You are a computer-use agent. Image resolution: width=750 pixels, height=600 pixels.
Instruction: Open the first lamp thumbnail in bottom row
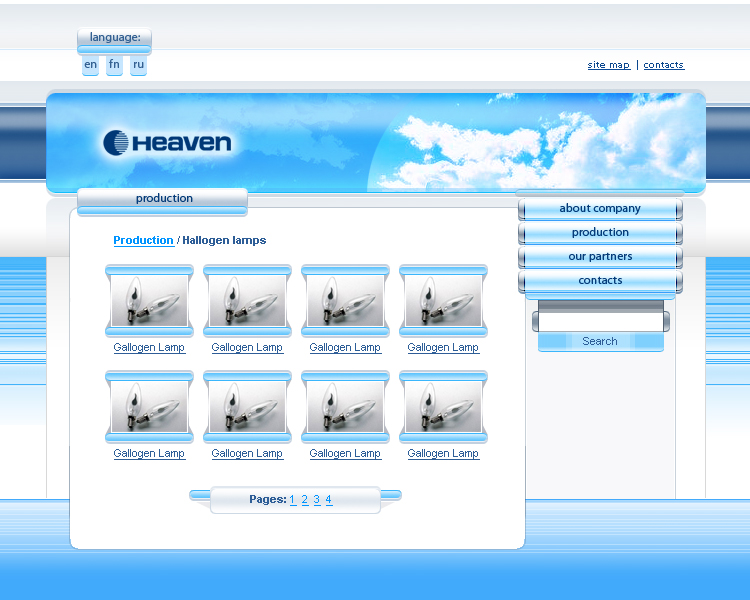148,406
